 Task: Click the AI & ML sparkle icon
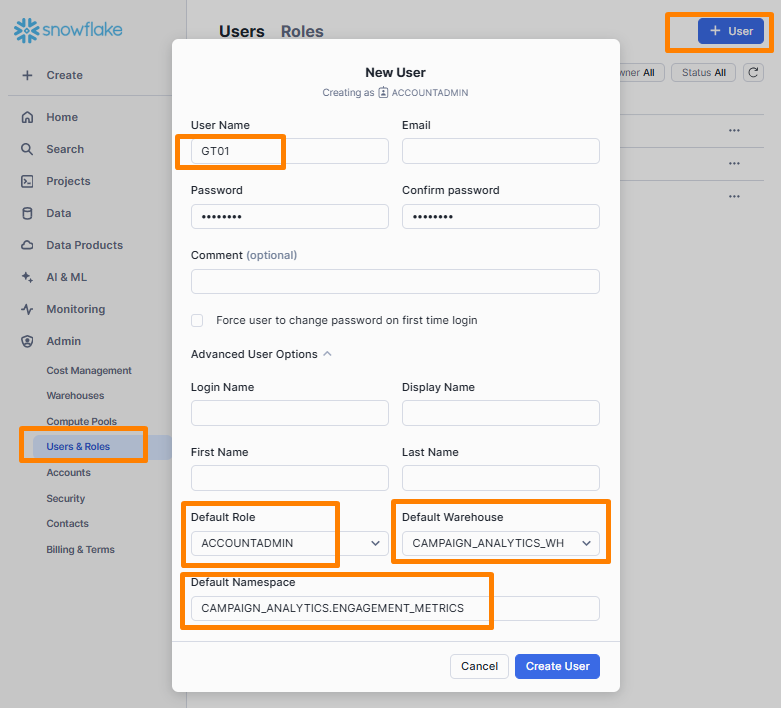(x=27, y=277)
